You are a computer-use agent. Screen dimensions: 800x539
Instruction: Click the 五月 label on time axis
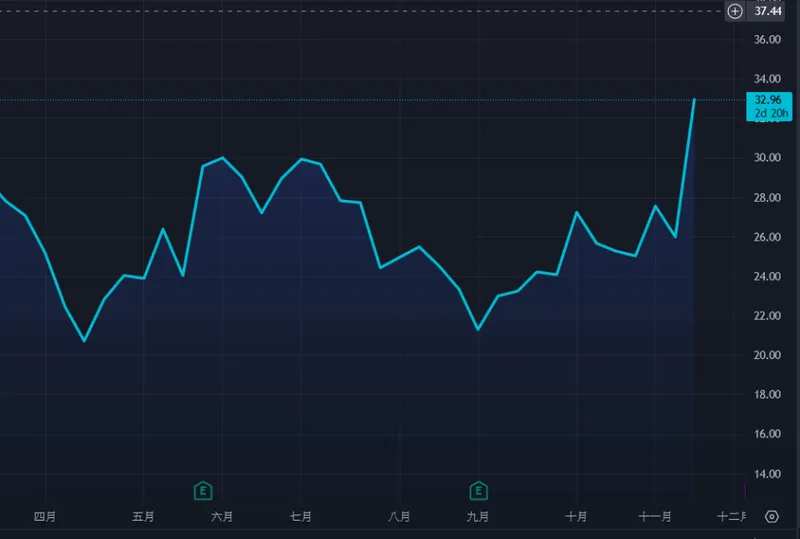pyautogui.click(x=143, y=517)
